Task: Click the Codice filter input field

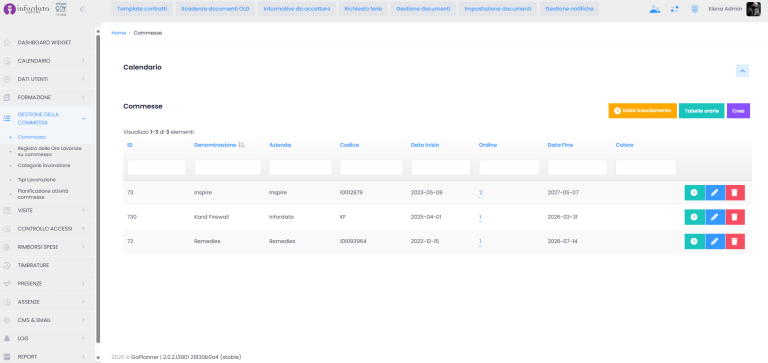Action: (371, 168)
